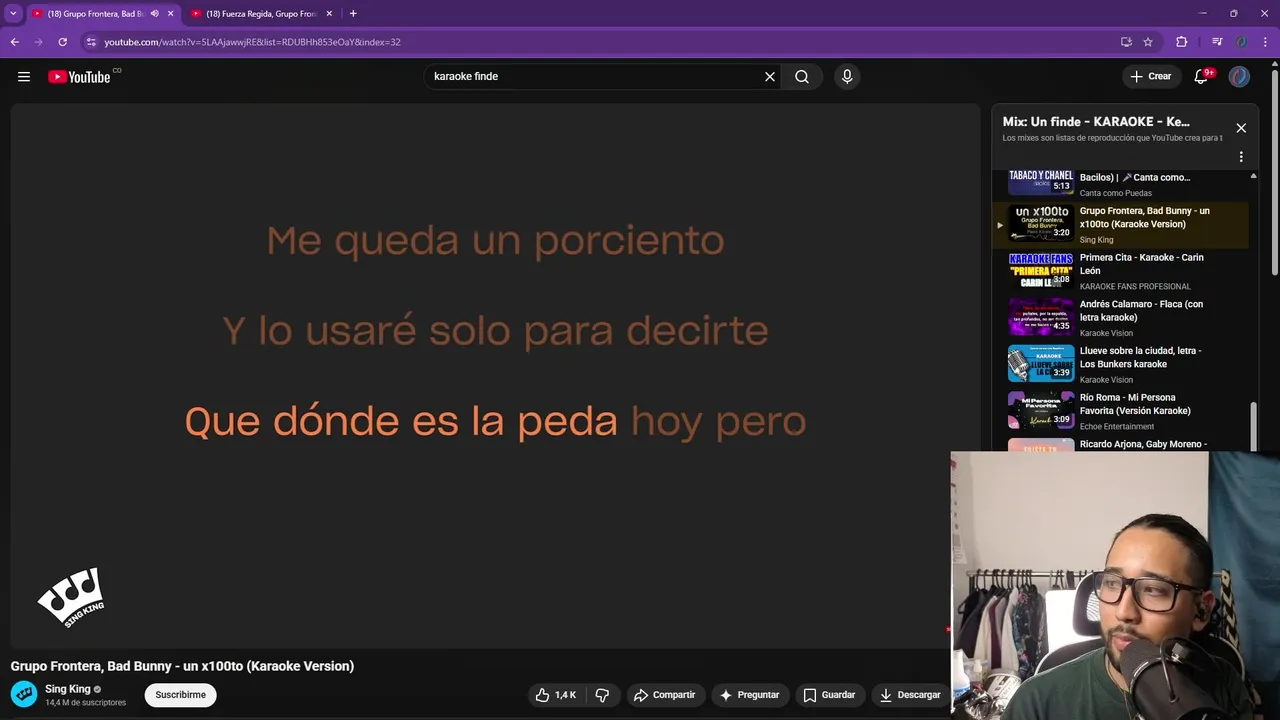
Task: Open a new browser tab
Action: pyautogui.click(x=353, y=14)
